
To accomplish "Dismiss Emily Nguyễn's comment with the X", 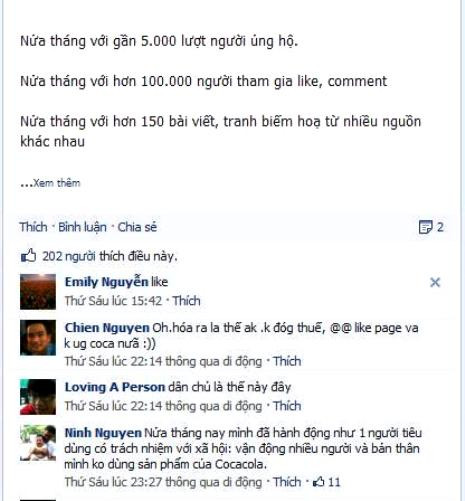I will click(435, 282).
